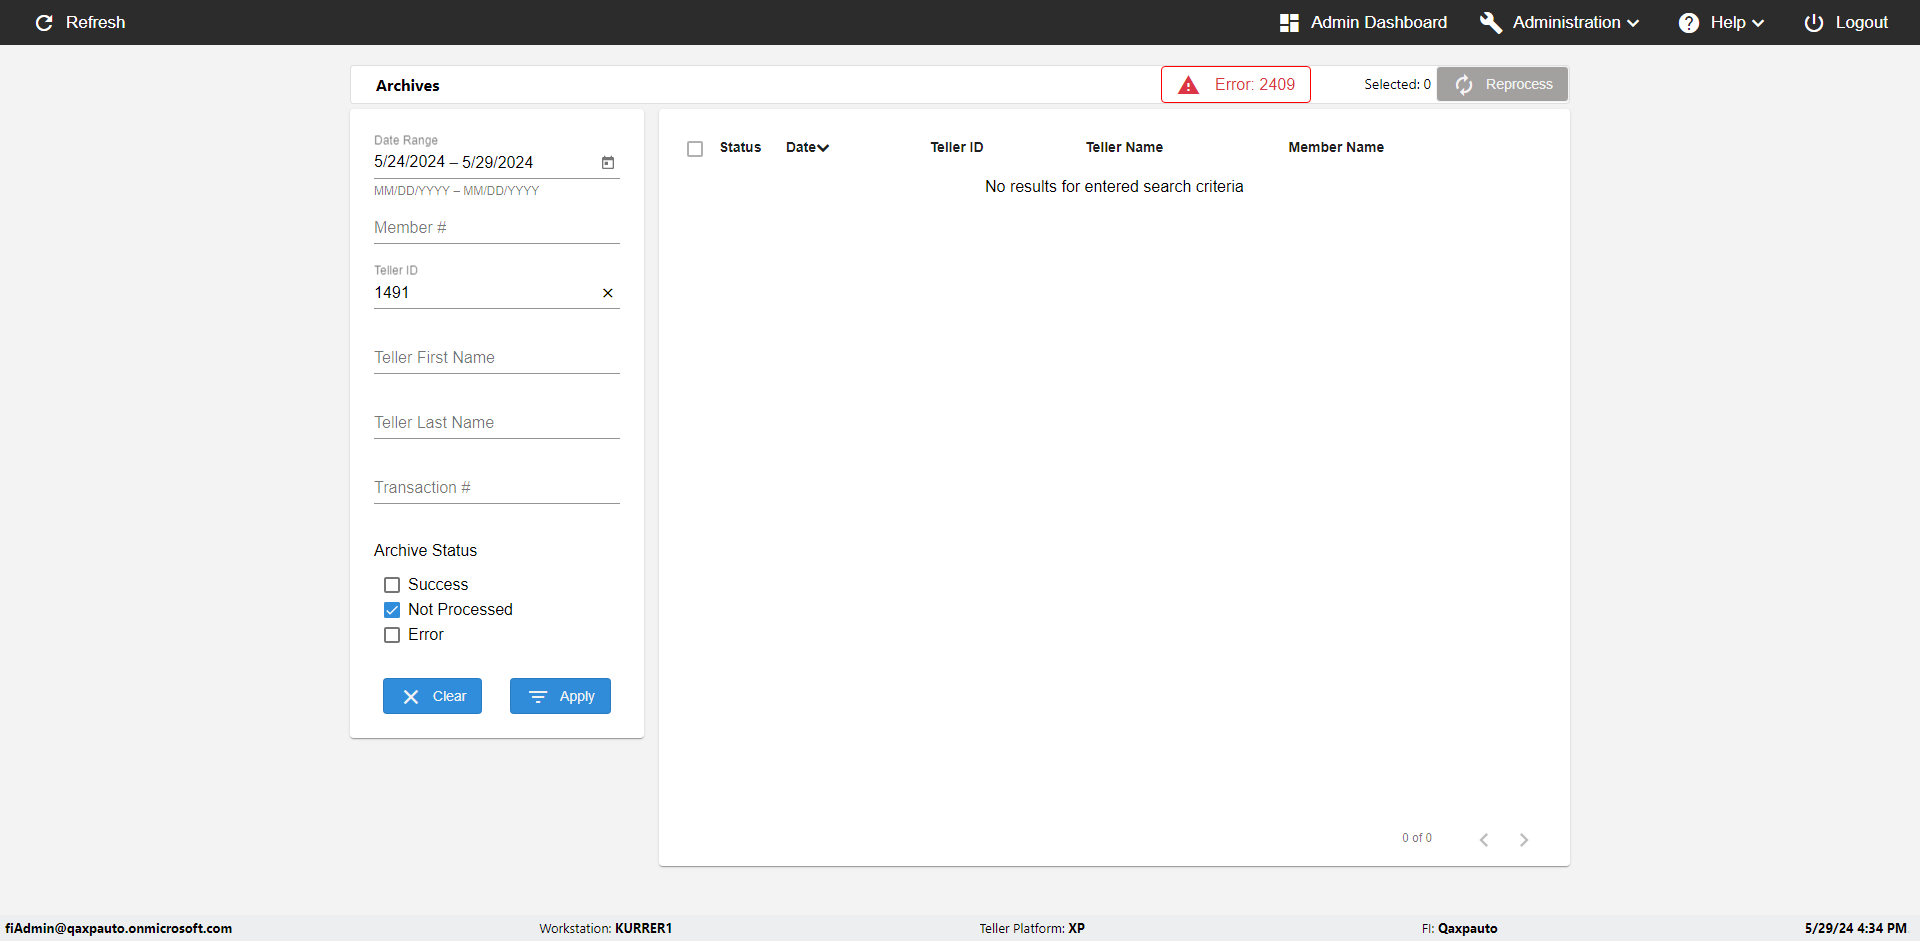1920x941 pixels.
Task: Click the red Error warning triangle icon
Action: pos(1188,85)
